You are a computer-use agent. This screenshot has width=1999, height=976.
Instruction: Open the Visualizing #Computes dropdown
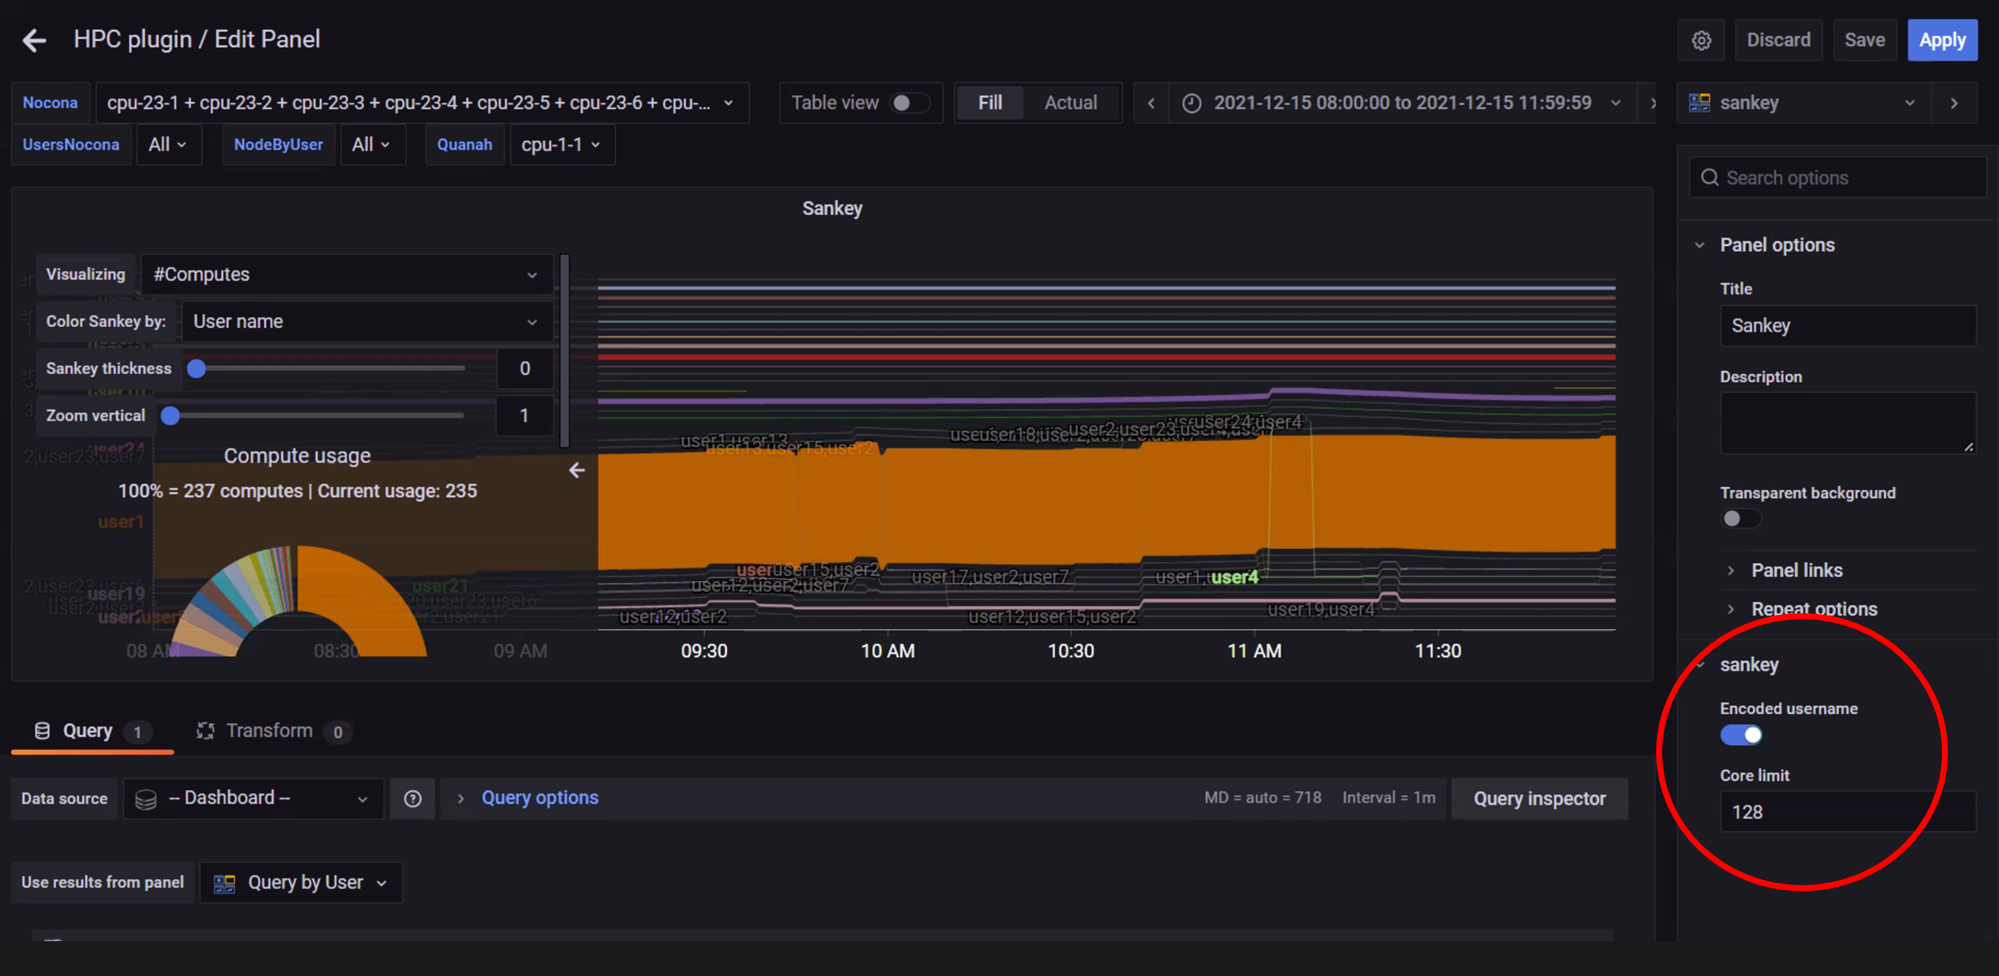(x=346, y=274)
